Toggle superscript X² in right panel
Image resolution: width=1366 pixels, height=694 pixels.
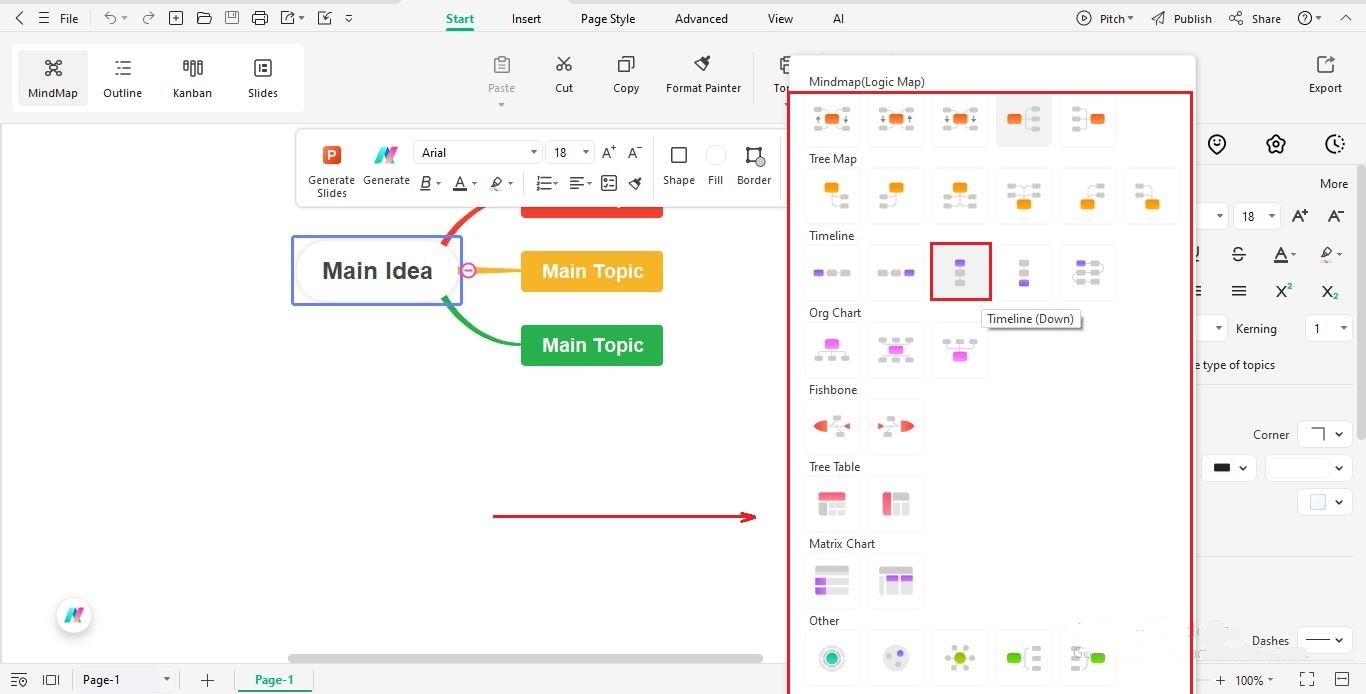1284,291
